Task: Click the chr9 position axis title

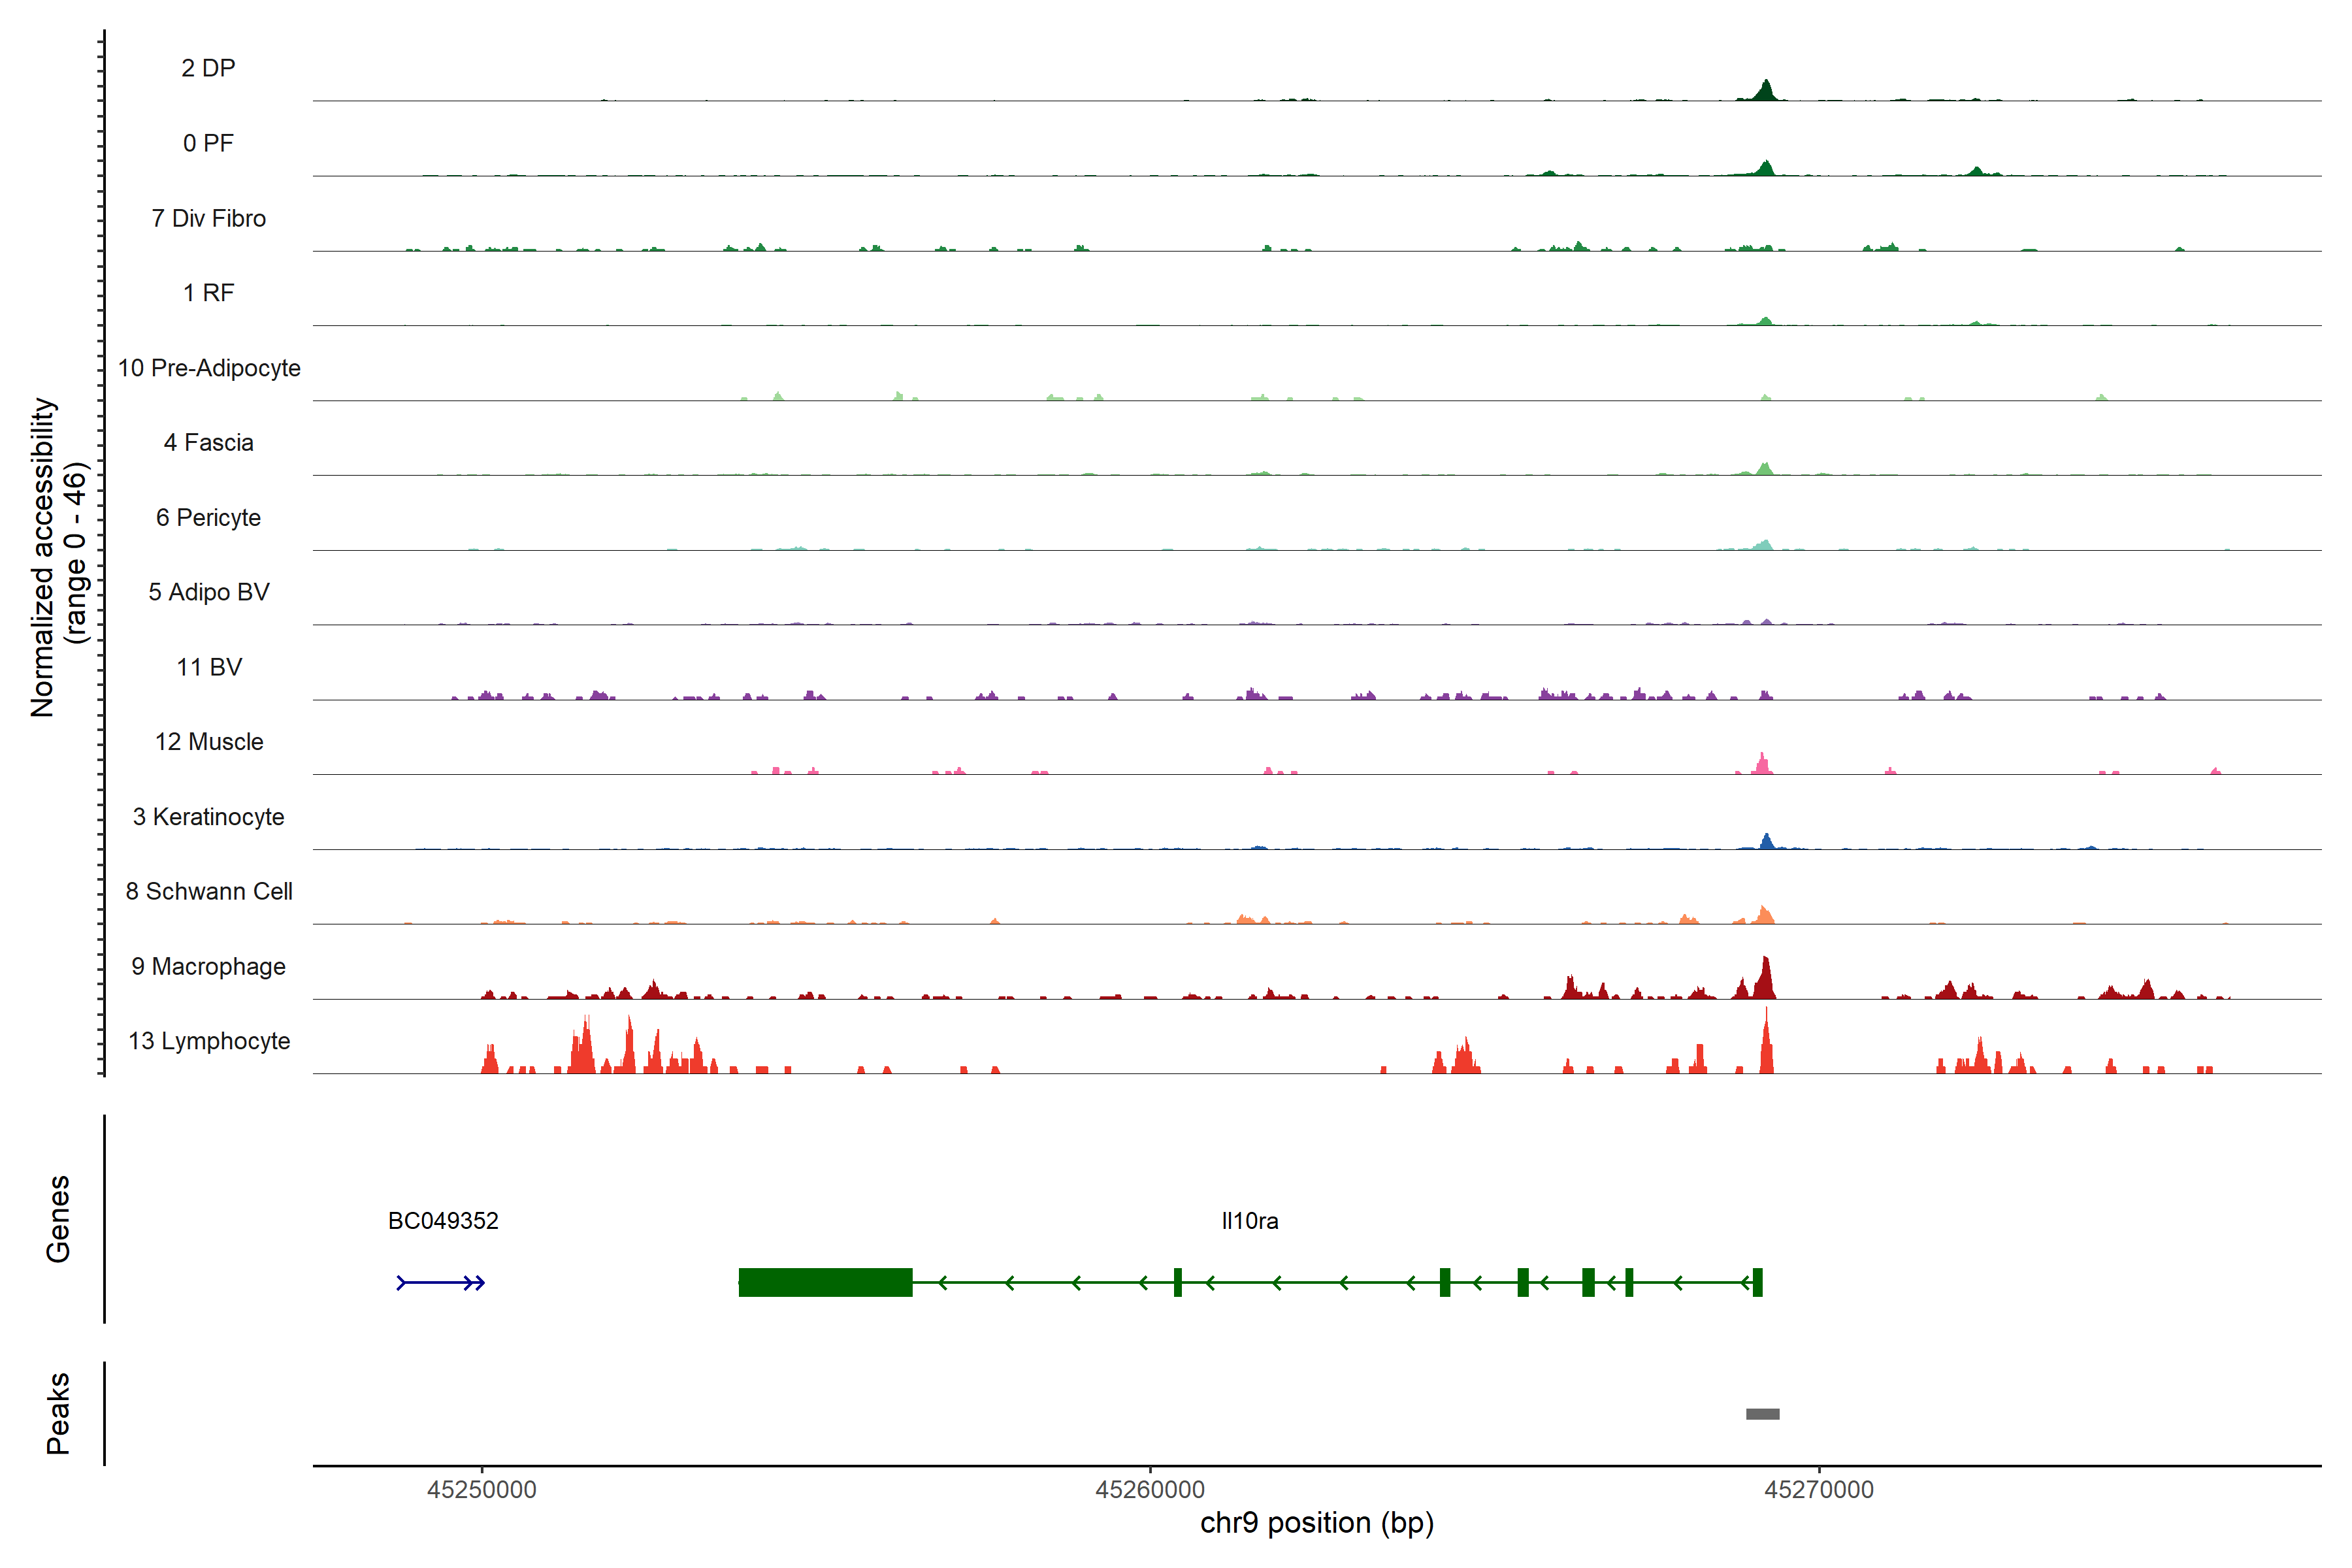Action: [1316, 1523]
